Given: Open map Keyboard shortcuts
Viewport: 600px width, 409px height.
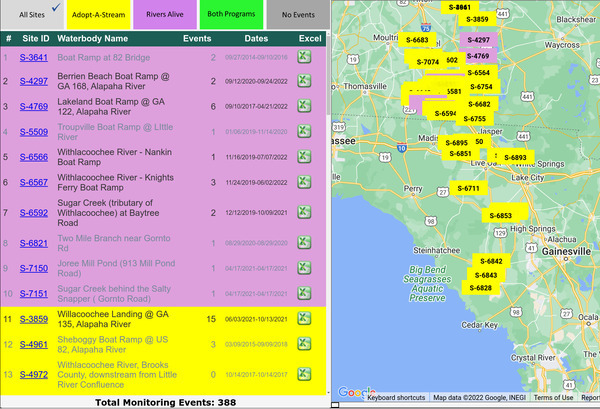Looking at the screenshot, I should click(396, 398).
